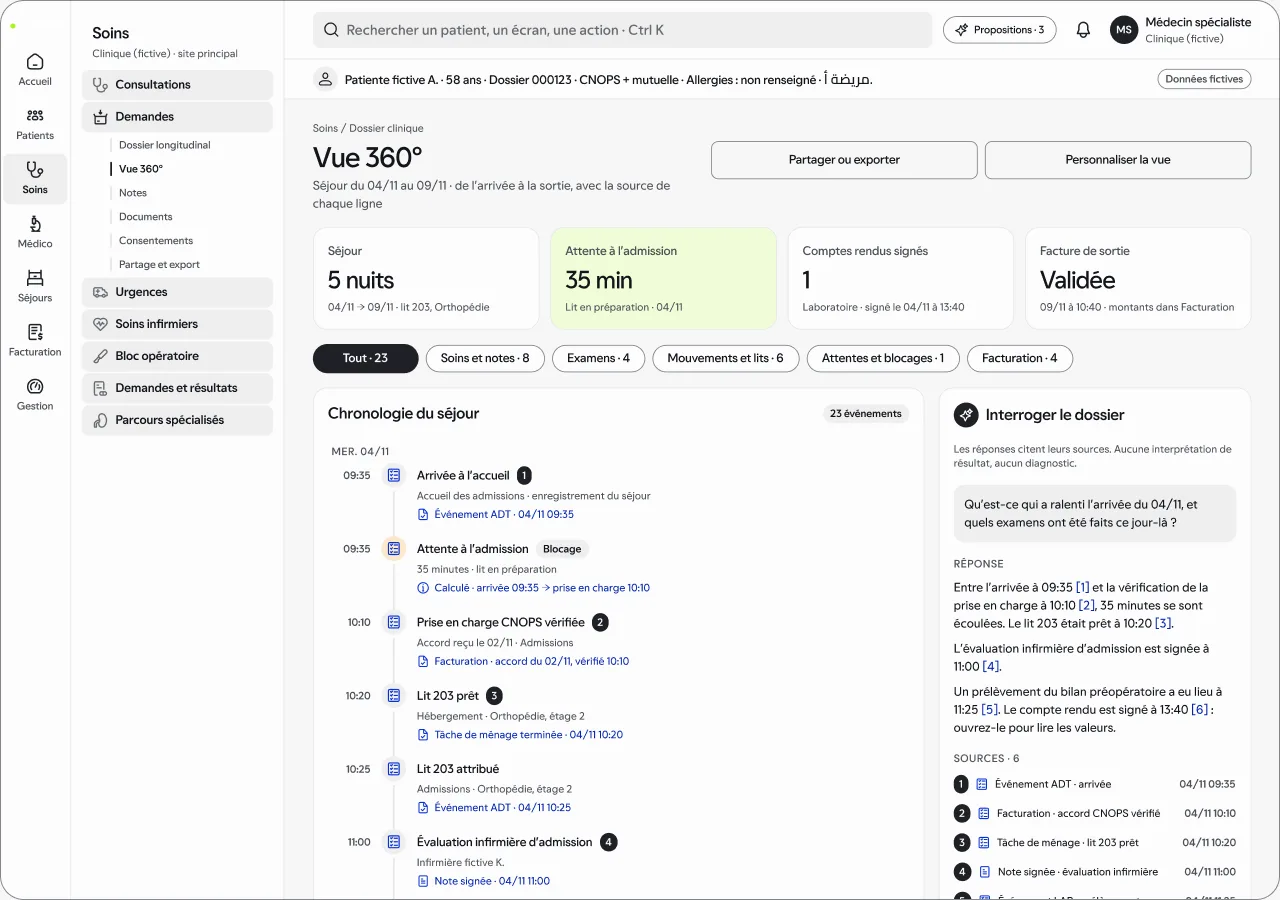Click the orange Attente à l'admission timeline icon
1280x900 pixels.
tap(394, 549)
